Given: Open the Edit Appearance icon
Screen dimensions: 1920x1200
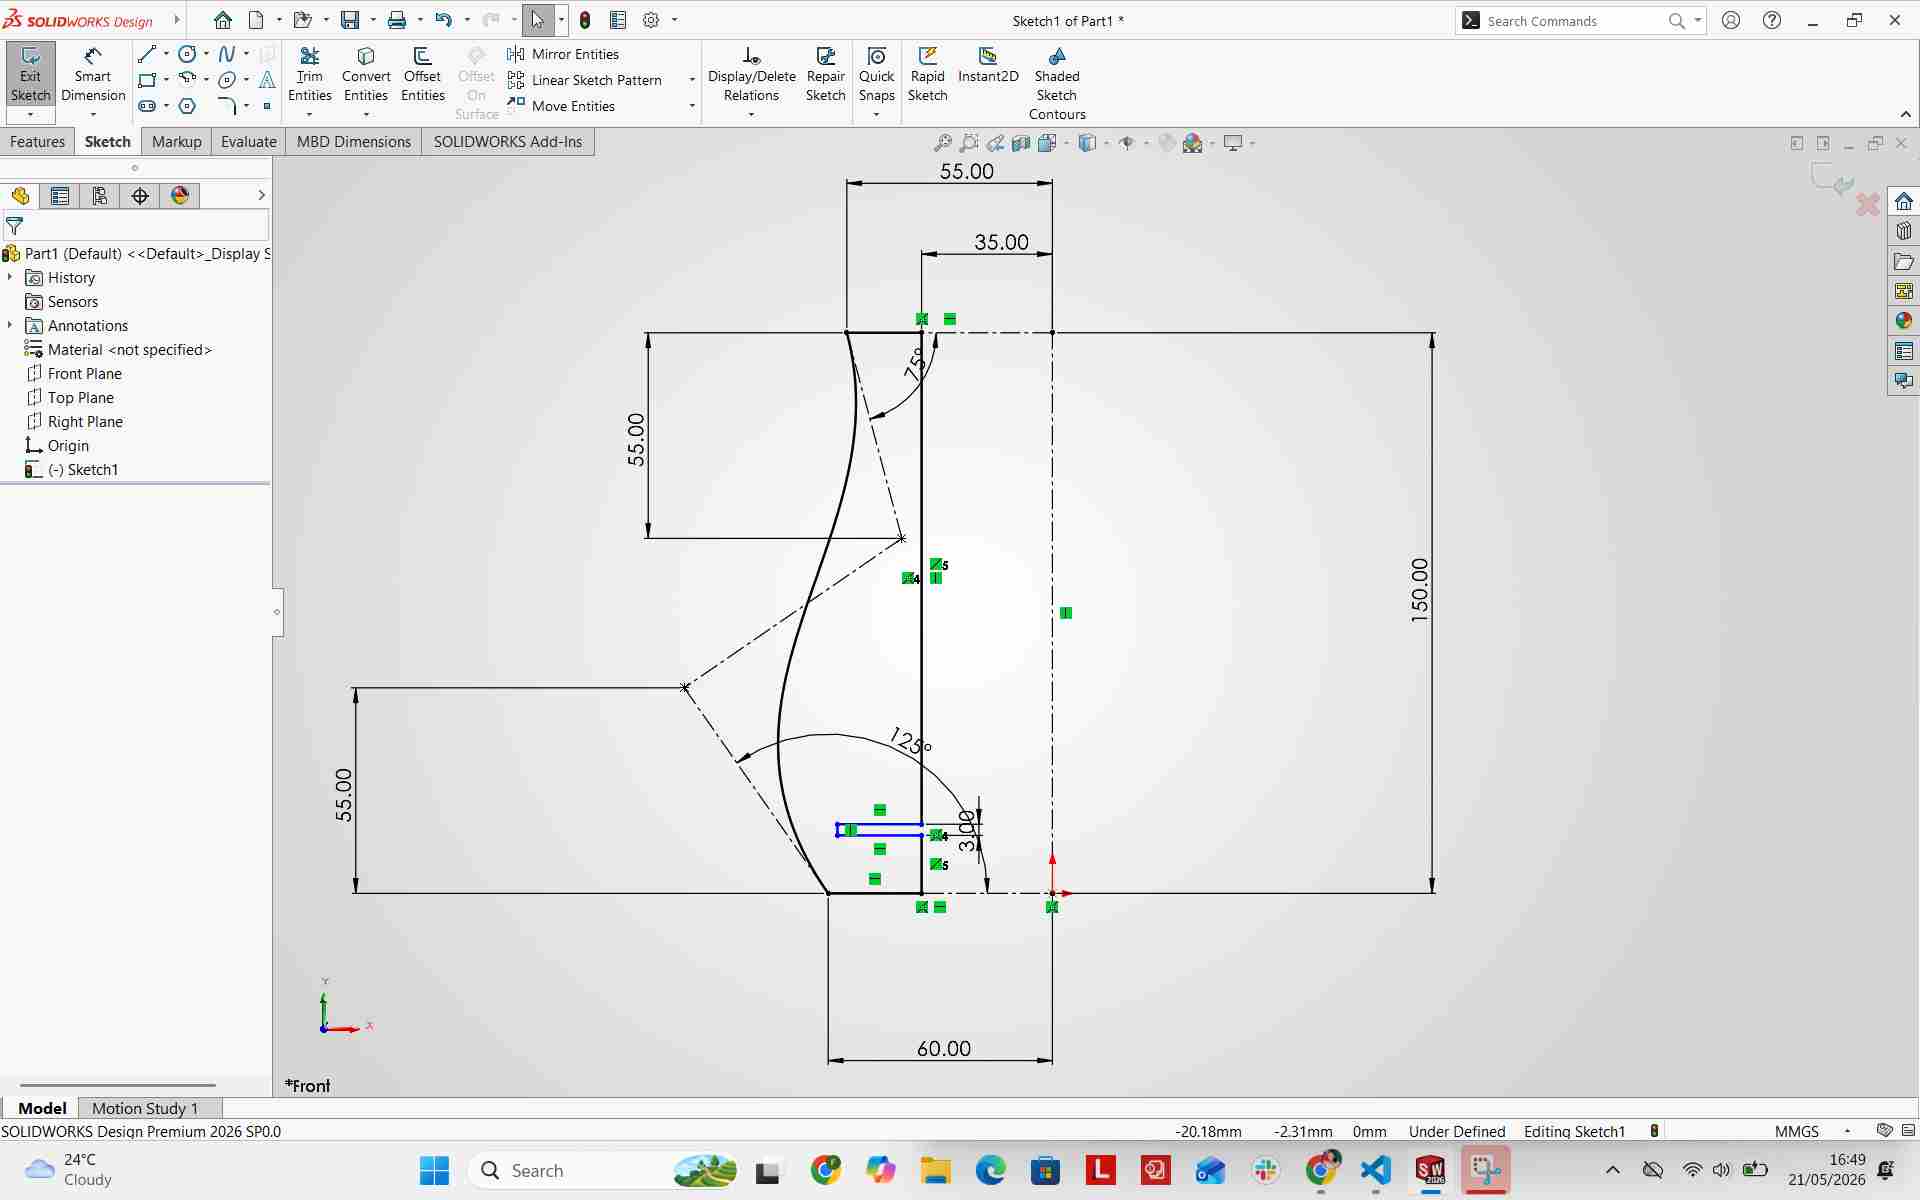Looking at the screenshot, I should coord(1166,143).
